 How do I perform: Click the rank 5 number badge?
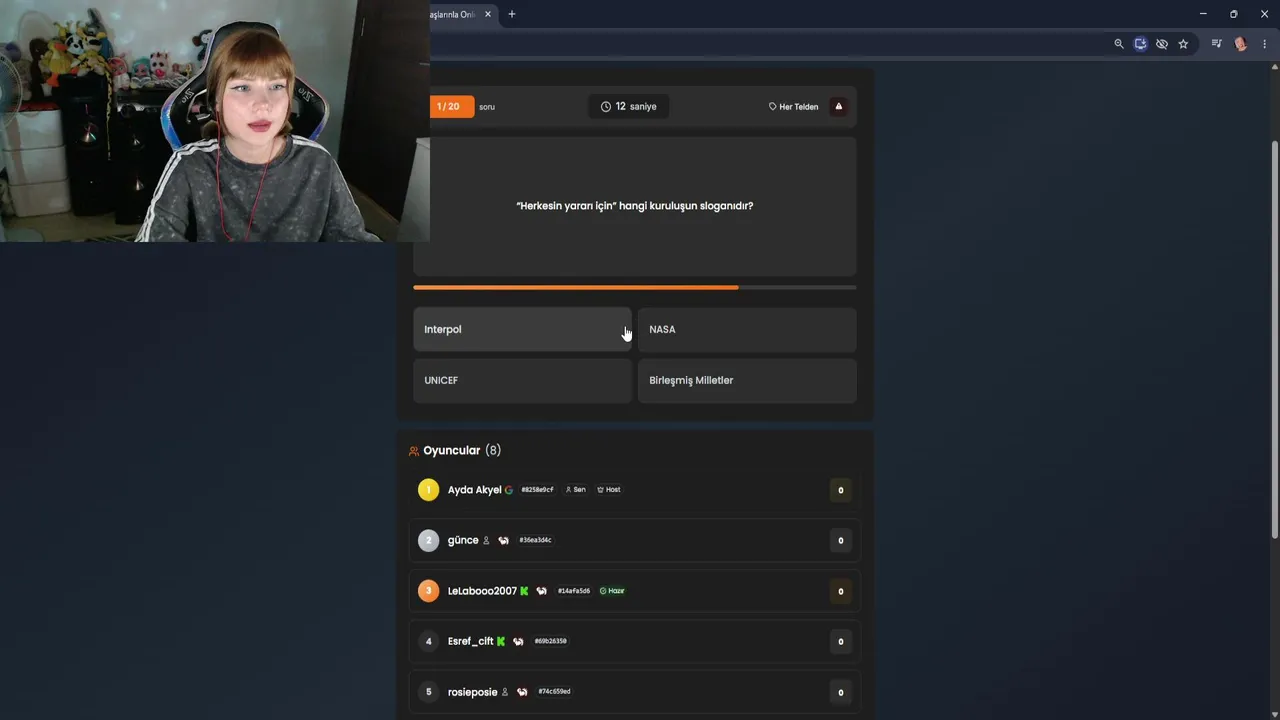[x=428, y=692]
